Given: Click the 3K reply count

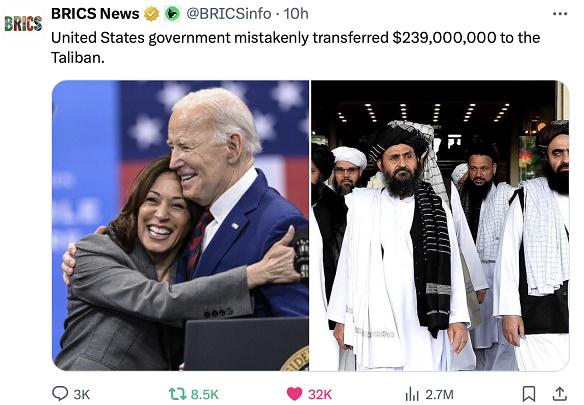Looking at the screenshot, I should 82,394.
